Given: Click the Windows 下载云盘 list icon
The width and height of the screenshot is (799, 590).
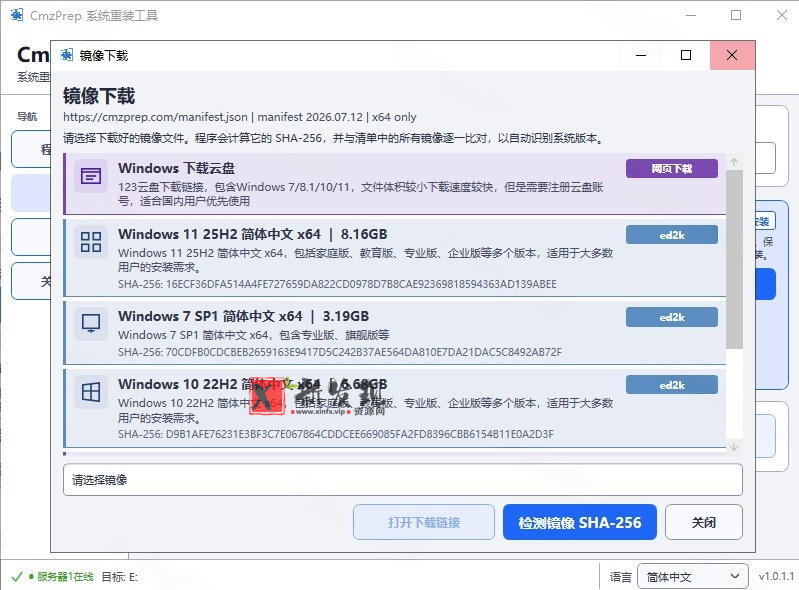Looking at the screenshot, I should pyautogui.click(x=91, y=176).
